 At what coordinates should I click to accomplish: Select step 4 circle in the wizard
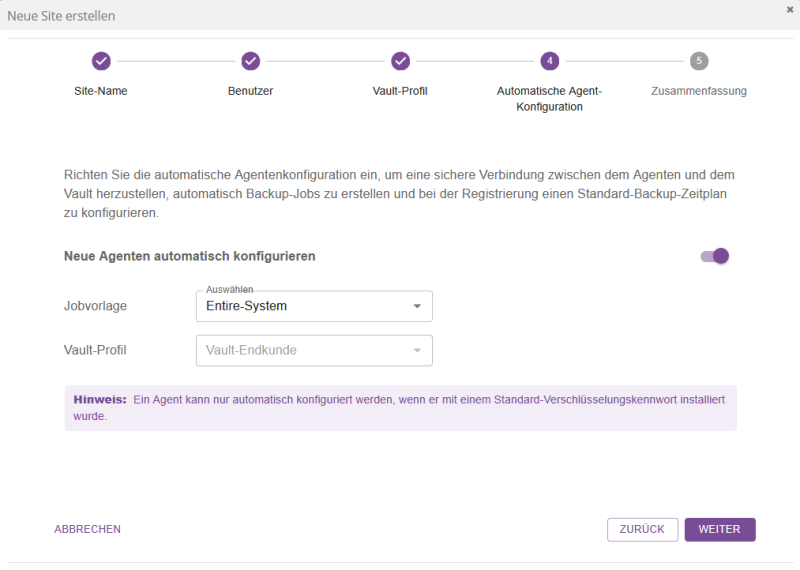coord(549,61)
